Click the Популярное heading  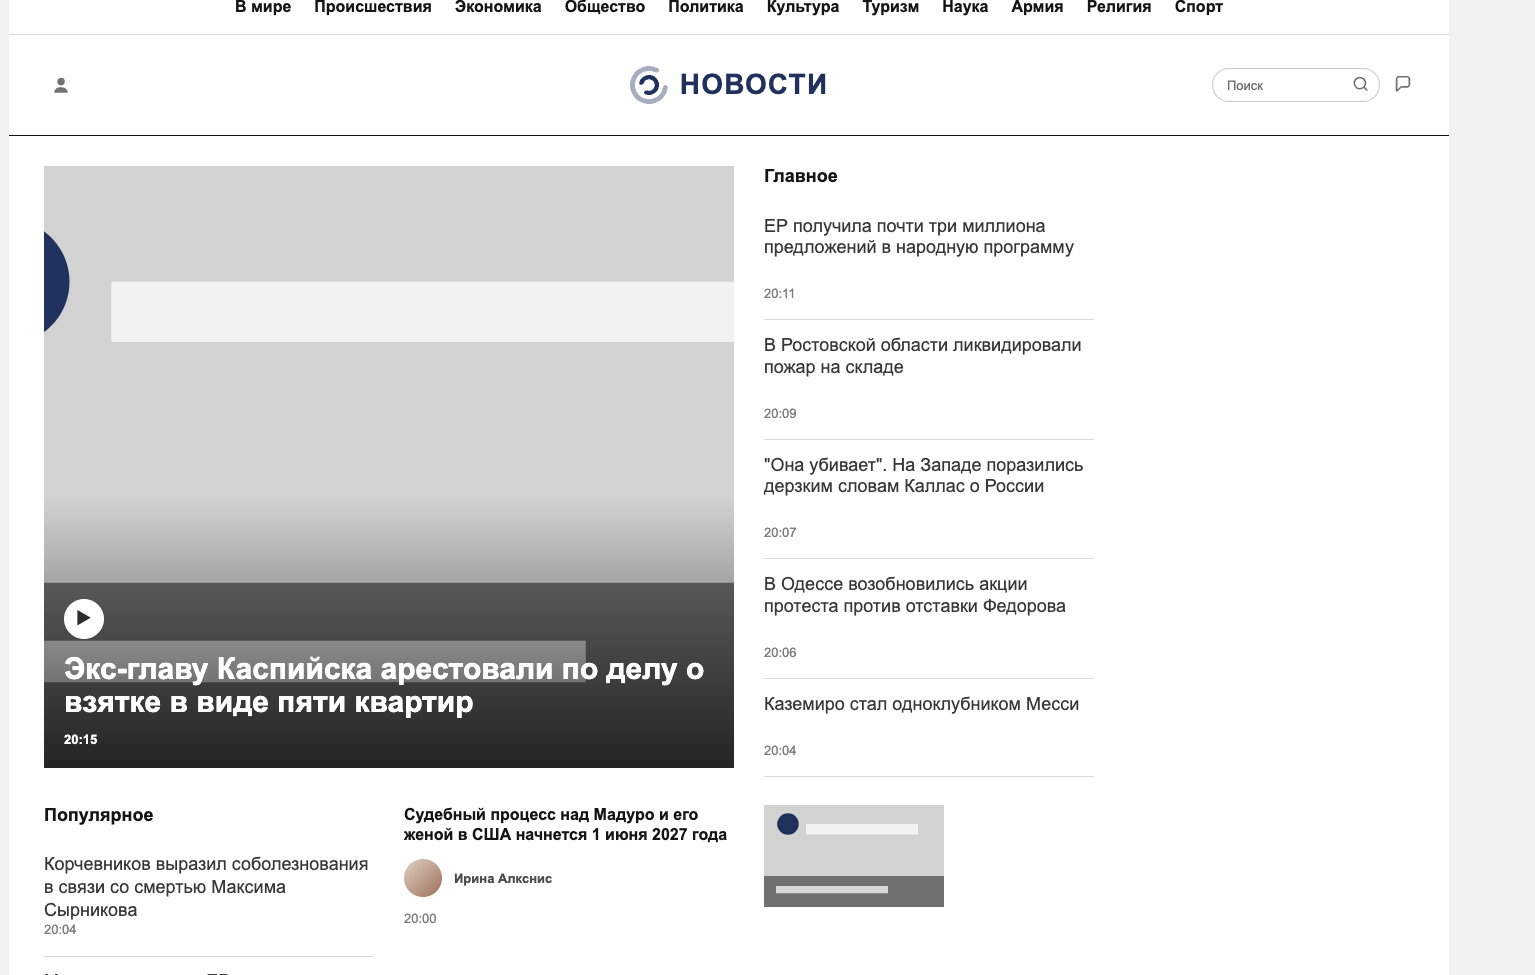click(x=99, y=815)
